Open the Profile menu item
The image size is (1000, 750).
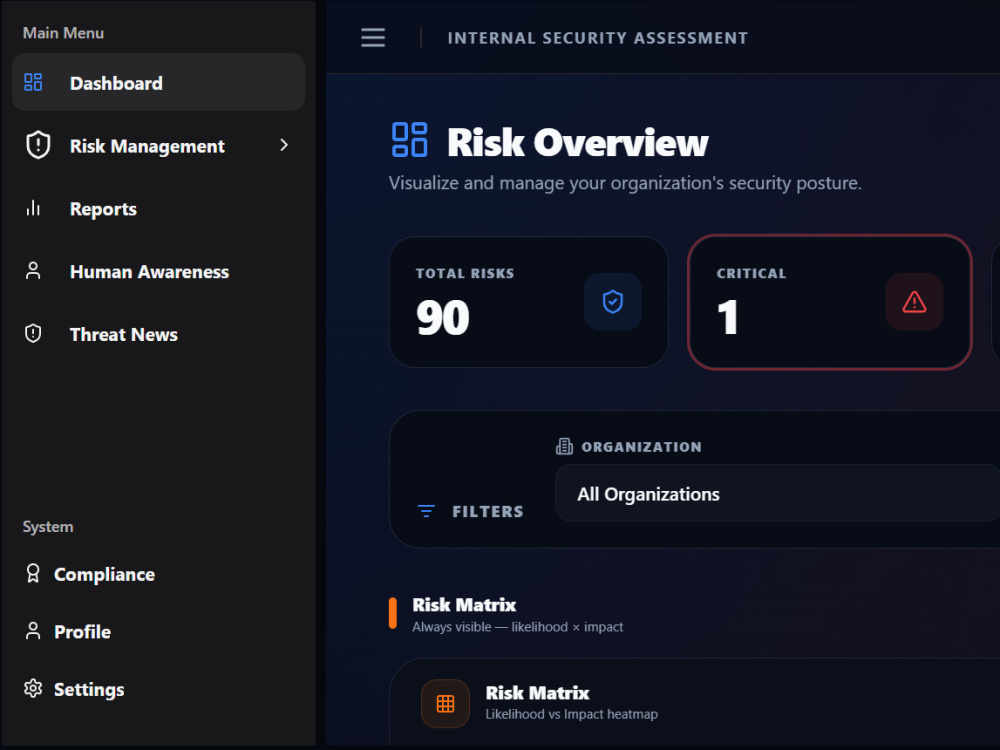(x=158, y=631)
